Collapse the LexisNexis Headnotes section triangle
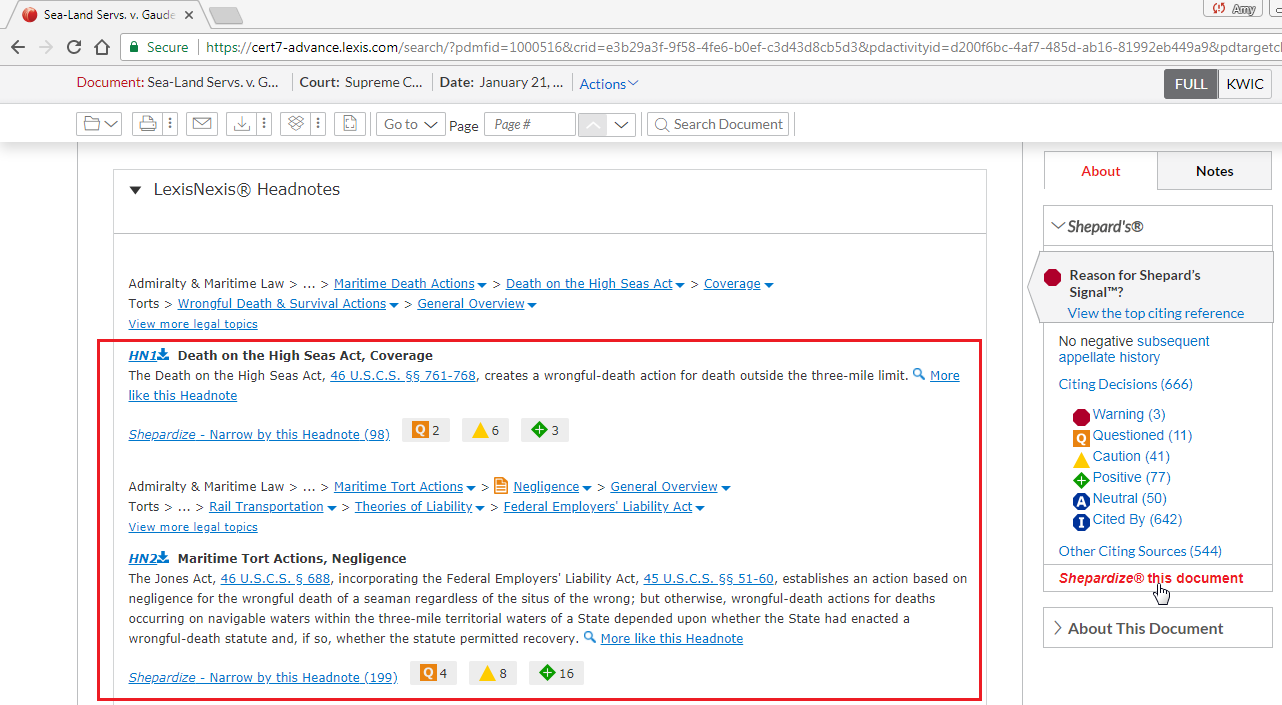Screen dimensions: 1282x705 point(134,190)
